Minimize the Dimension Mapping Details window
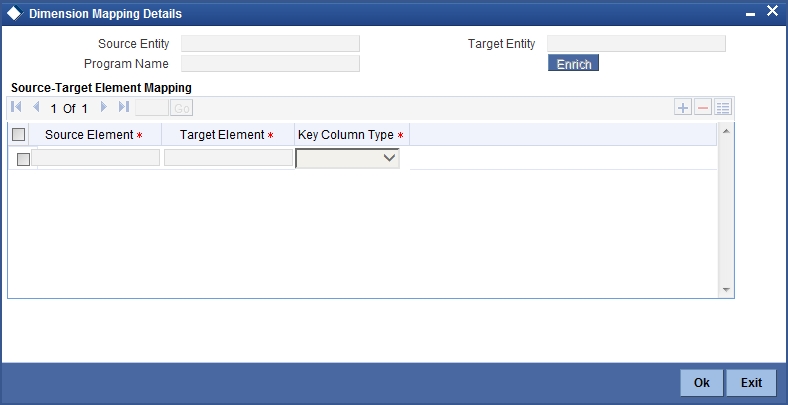This screenshot has height=405, width=788. pos(750,15)
